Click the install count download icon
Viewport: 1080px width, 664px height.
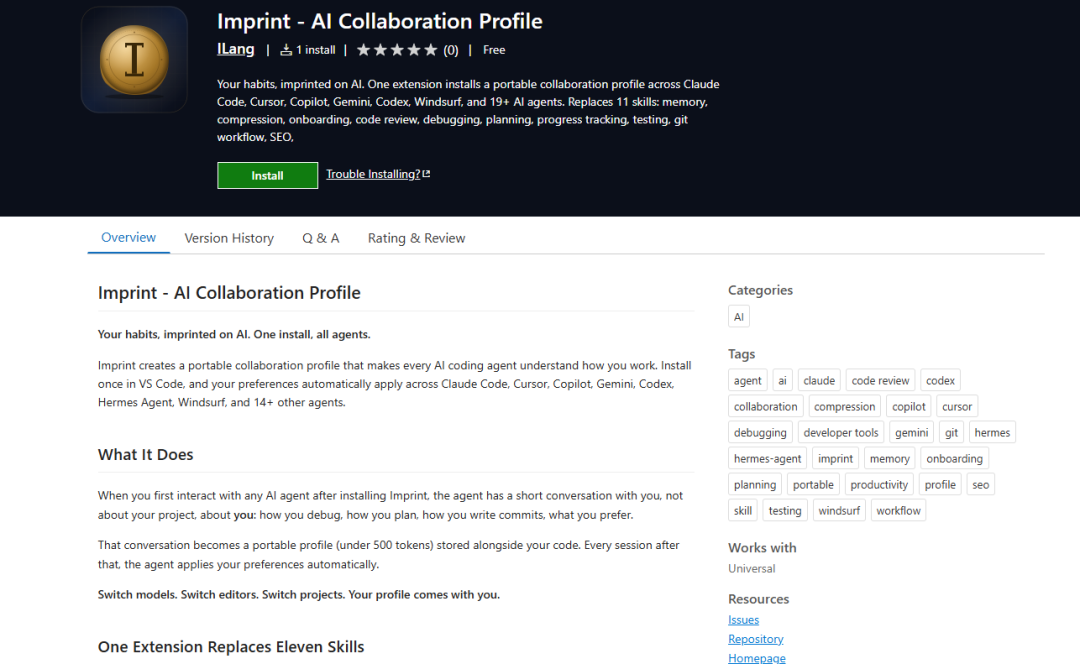click(286, 50)
